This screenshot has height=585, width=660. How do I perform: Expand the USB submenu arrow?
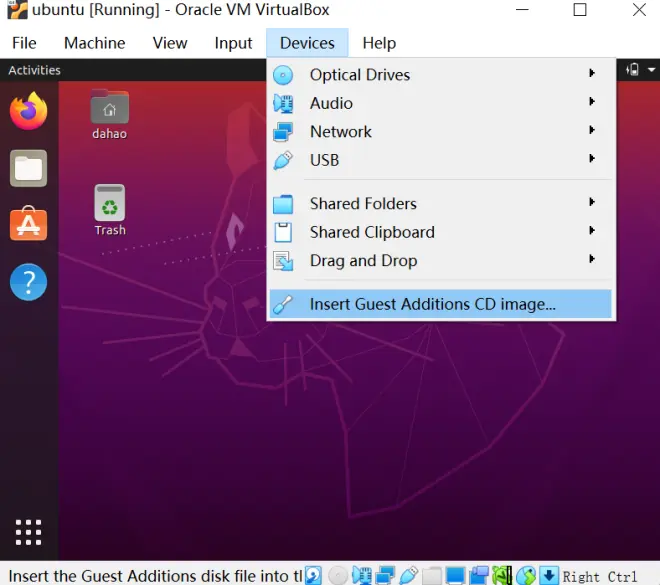(592, 159)
